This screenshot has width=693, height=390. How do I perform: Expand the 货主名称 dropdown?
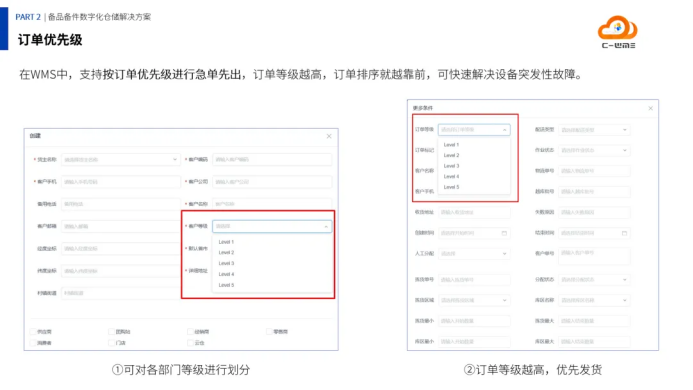coord(121,160)
